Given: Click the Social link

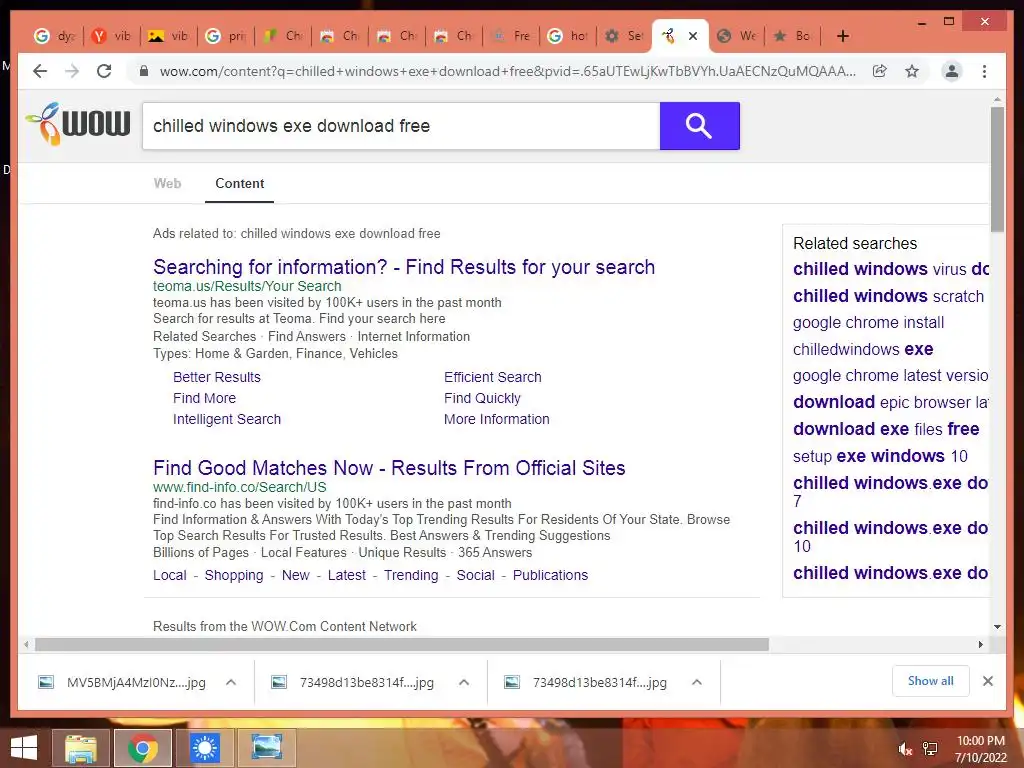Looking at the screenshot, I should click(x=475, y=575).
